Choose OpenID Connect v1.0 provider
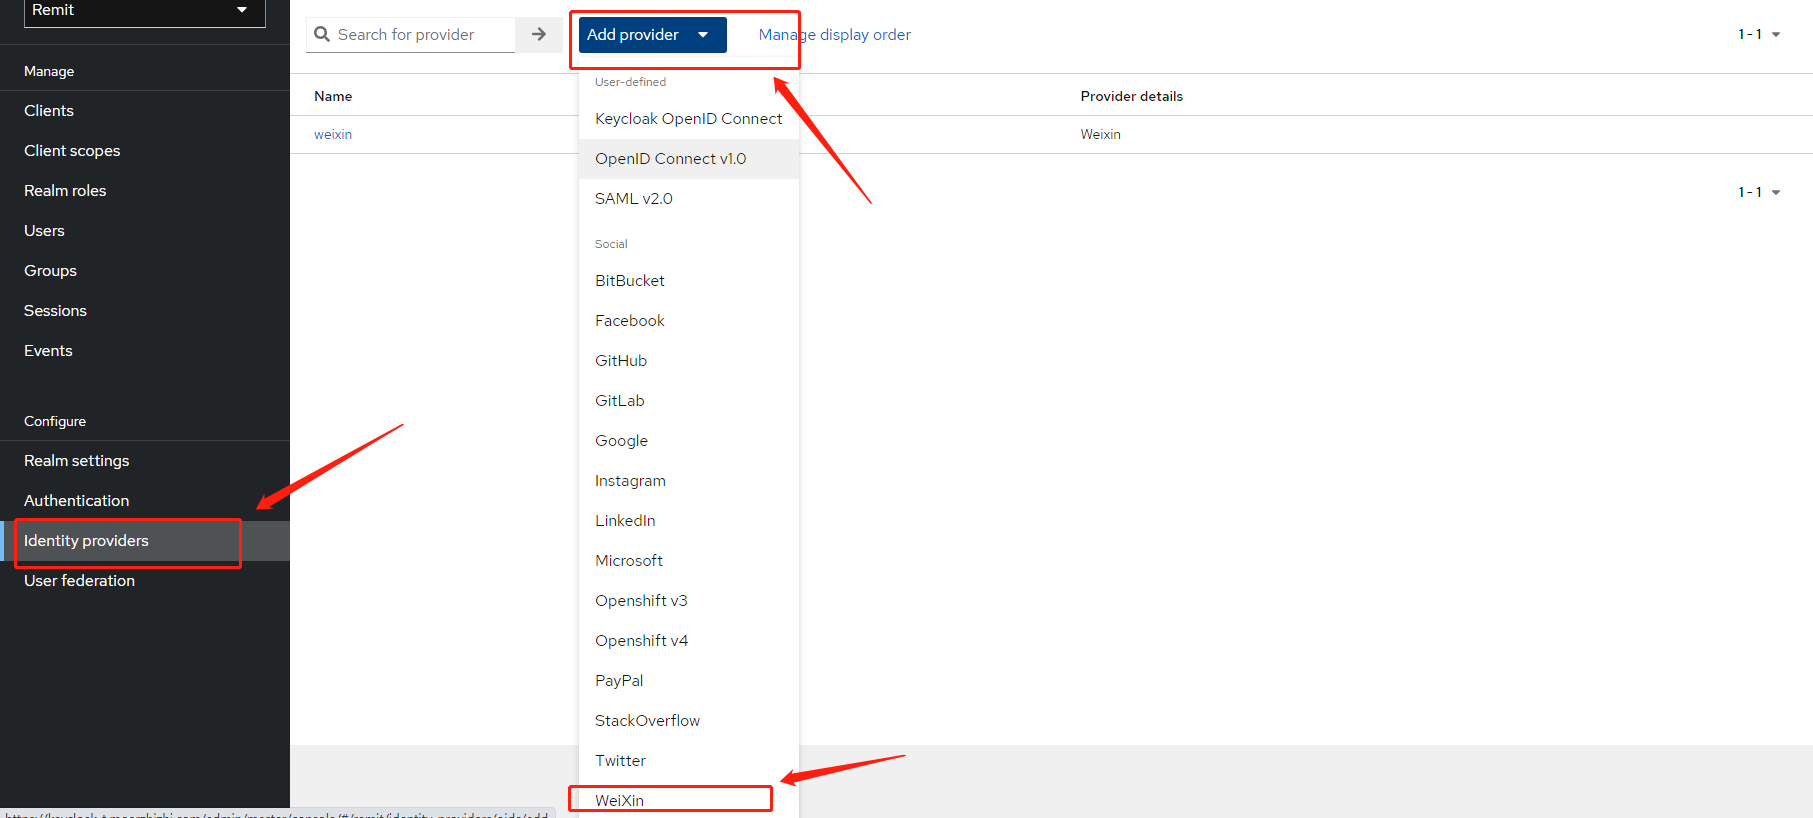The image size is (1813, 818). (671, 159)
